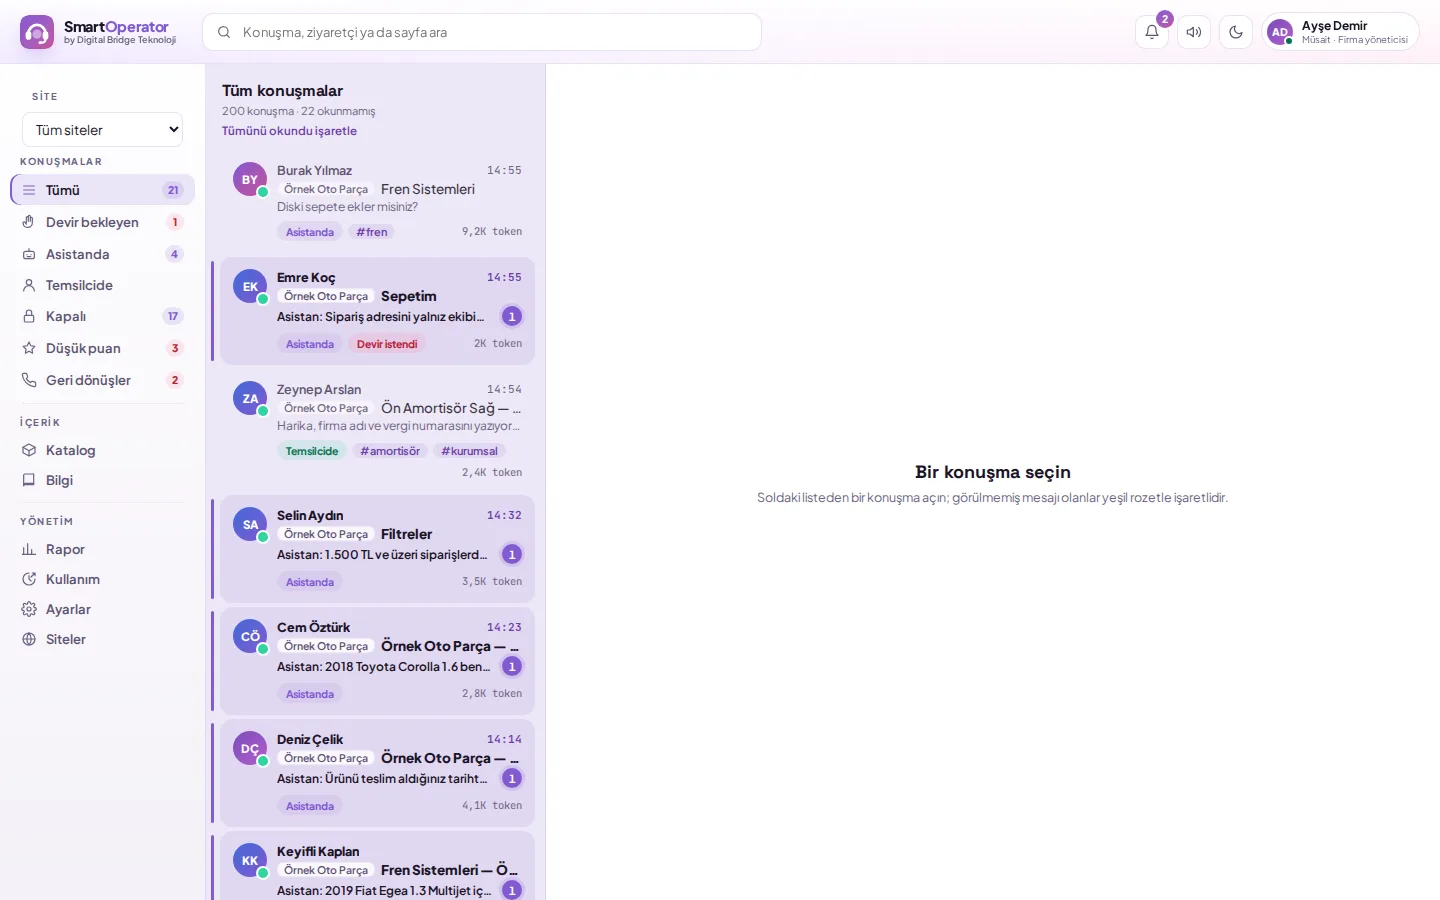Click the Siteler globe icon
Screen dimensions: 1440x900
click(x=29, y=639)
